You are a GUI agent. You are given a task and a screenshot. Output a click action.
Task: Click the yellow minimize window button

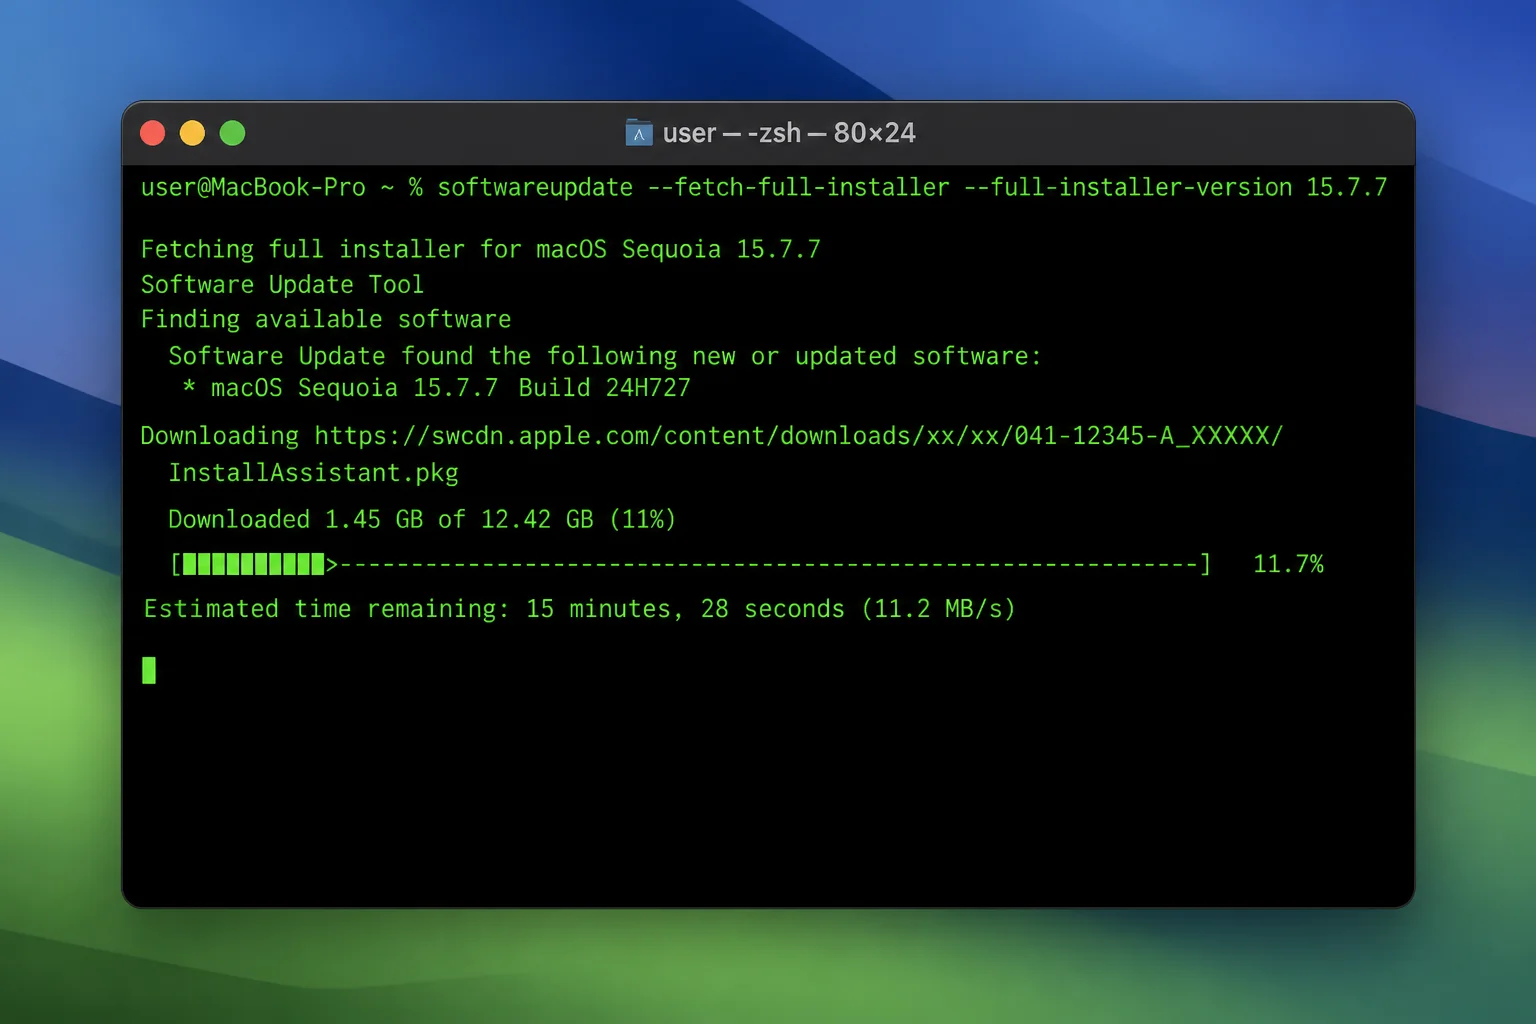(192, 133)
